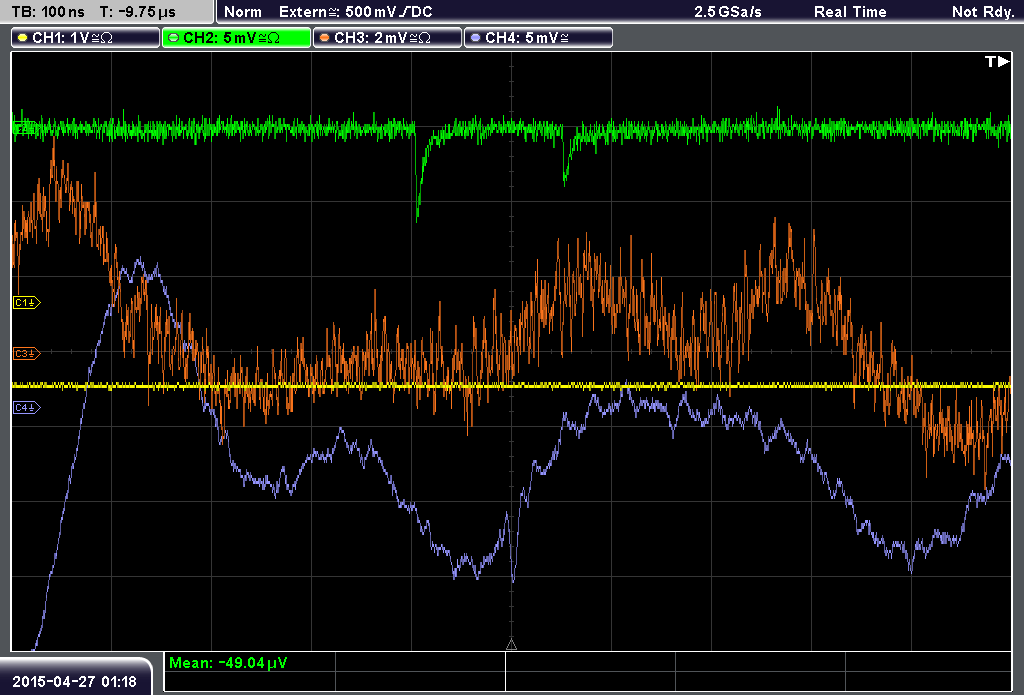
Task: Select the CH4 5mV channel button
Action: (x=538, y=38)
